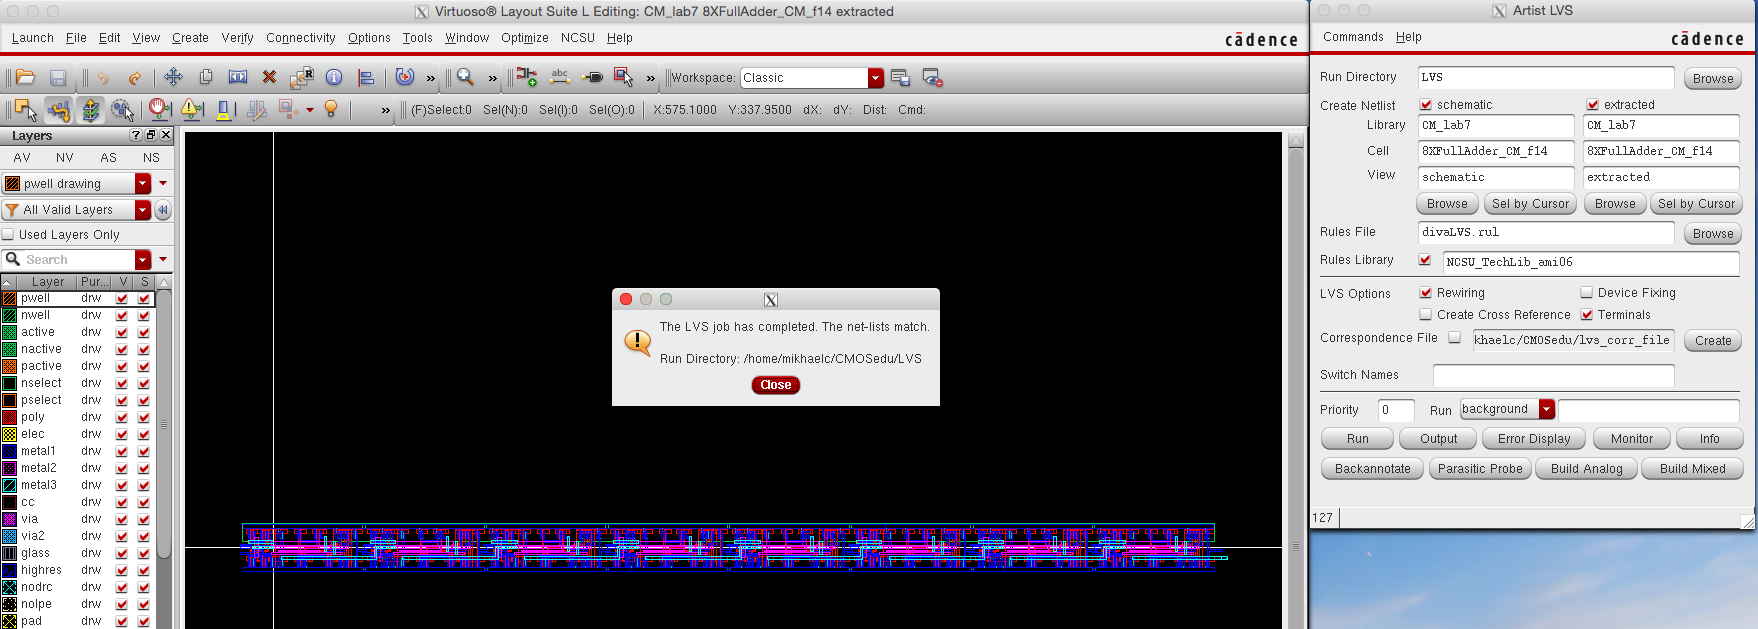Click the Save Workspace icon

900,77
